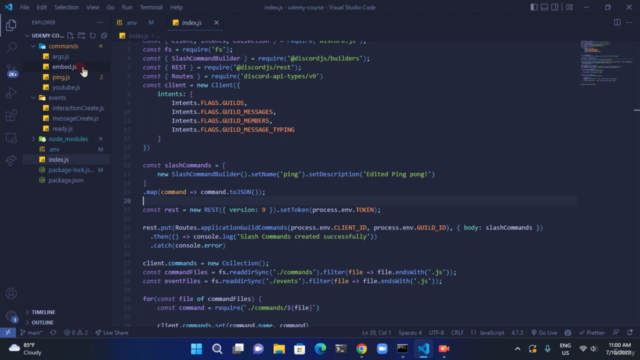
Task: Open Windows taskbar Search
Action: click(217, 349)
